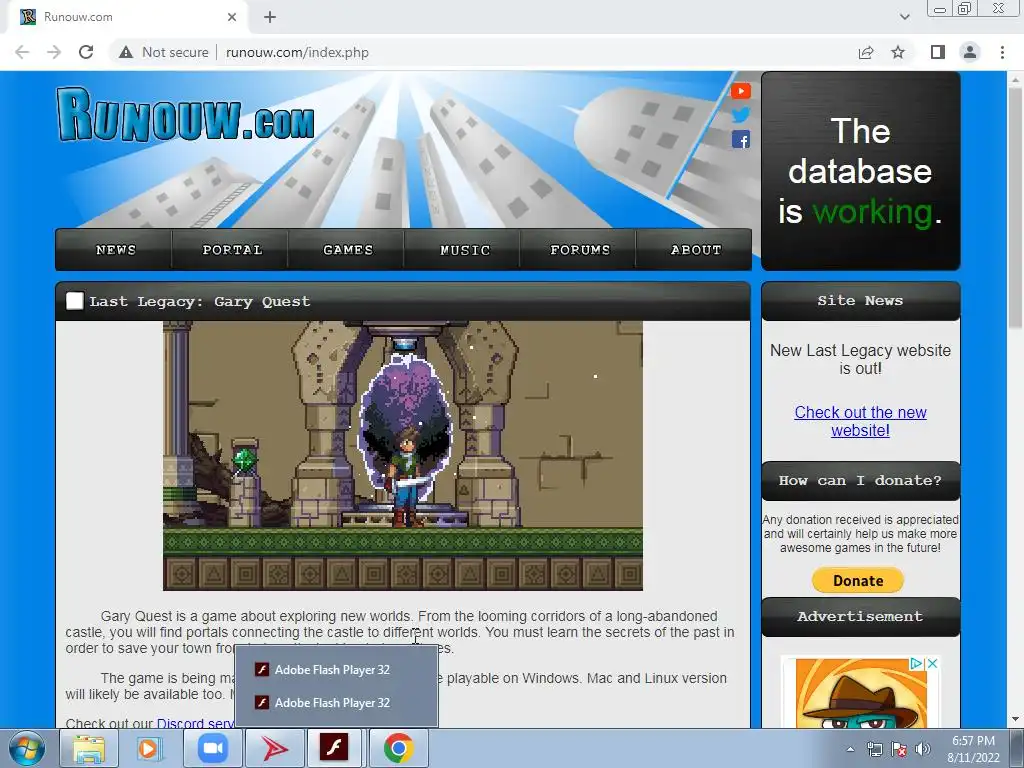Open the PORTAL navigation tab
This screenshot has height=768, width=1024.
(x=232, y=249)
